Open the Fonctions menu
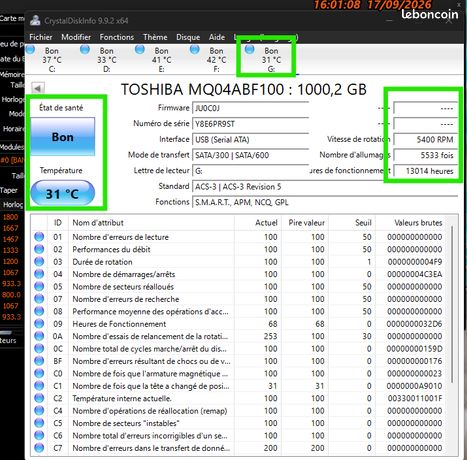Viewport: 467px width, 460px height. 117,37
